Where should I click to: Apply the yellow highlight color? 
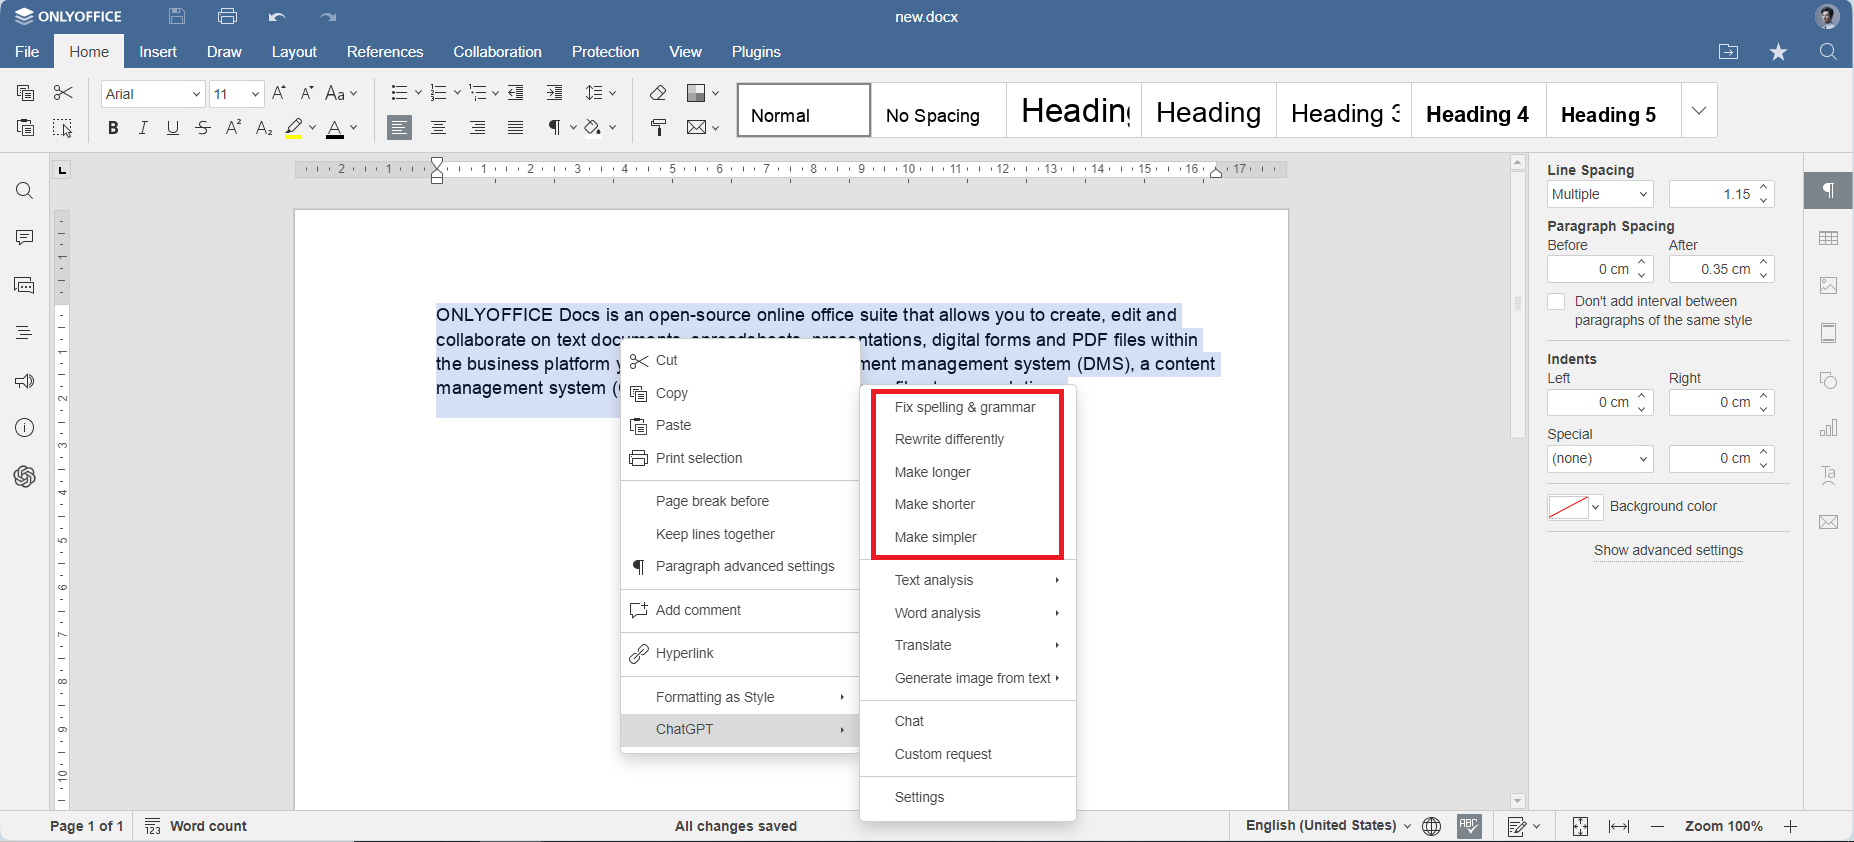pyautogui.click(x=293, y=127)
